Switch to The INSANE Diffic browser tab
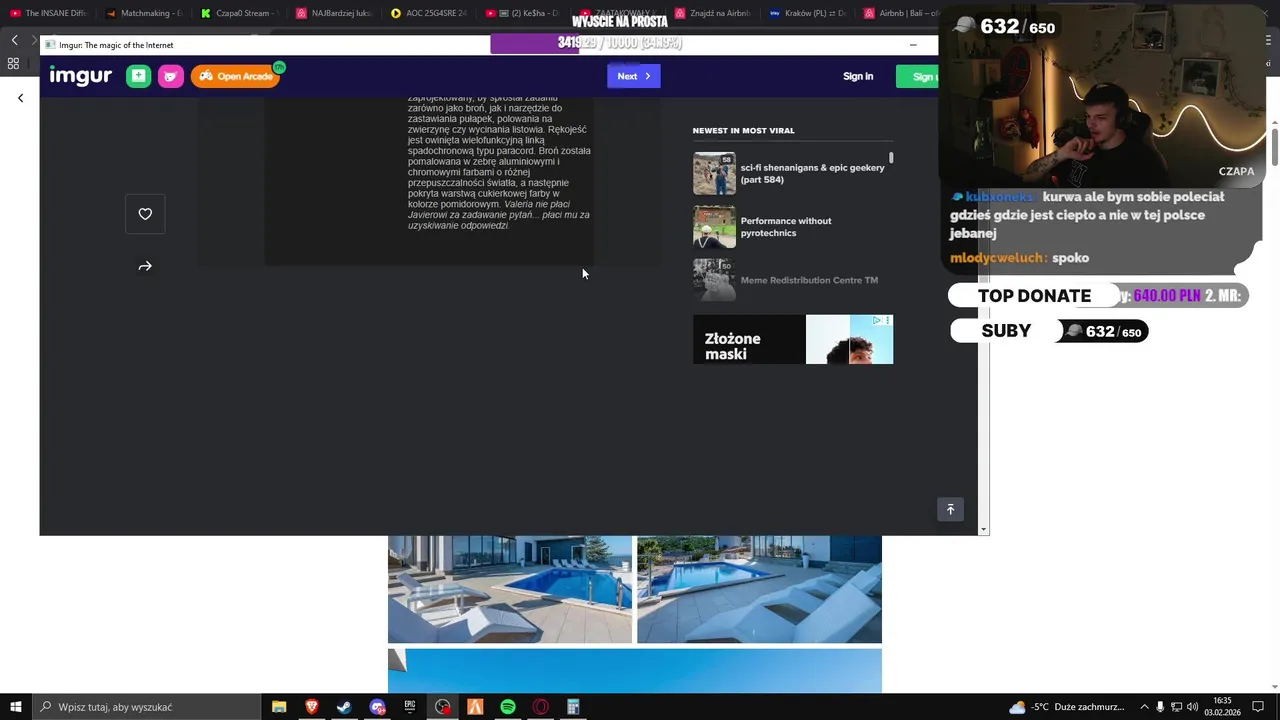The width and height of the screenshot is (1280, 720). pyautogui.click(x=48, y=13)
